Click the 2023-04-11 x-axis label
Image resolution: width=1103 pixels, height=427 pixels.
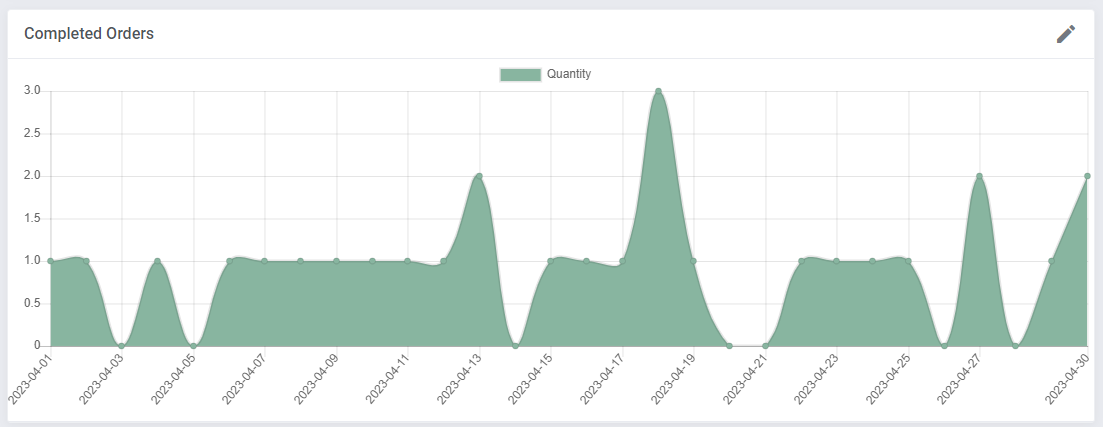click(x=388, y=378)
